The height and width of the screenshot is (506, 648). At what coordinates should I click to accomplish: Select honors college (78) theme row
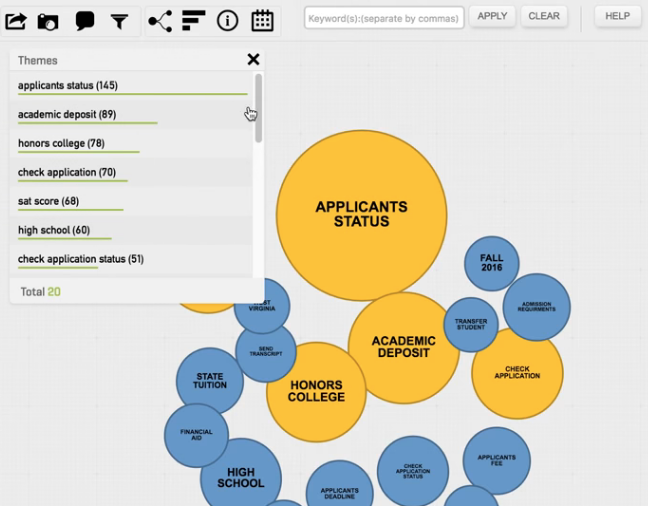point(131,144)
